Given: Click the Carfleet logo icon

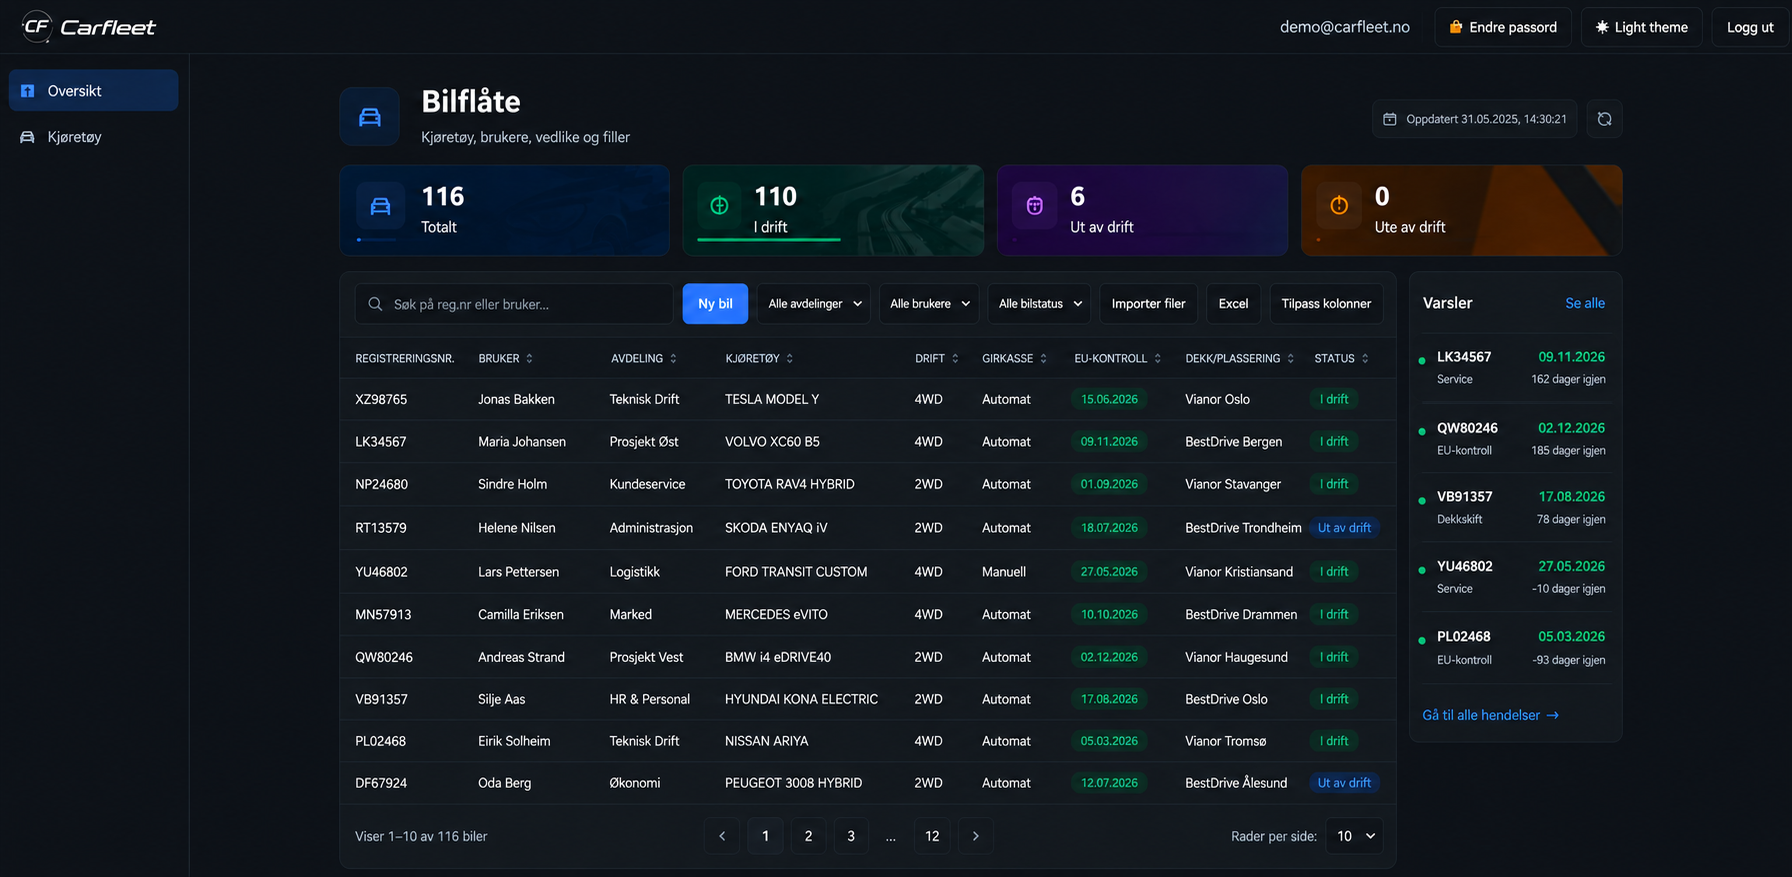Looking at the screenshot, I should point(36,27).
